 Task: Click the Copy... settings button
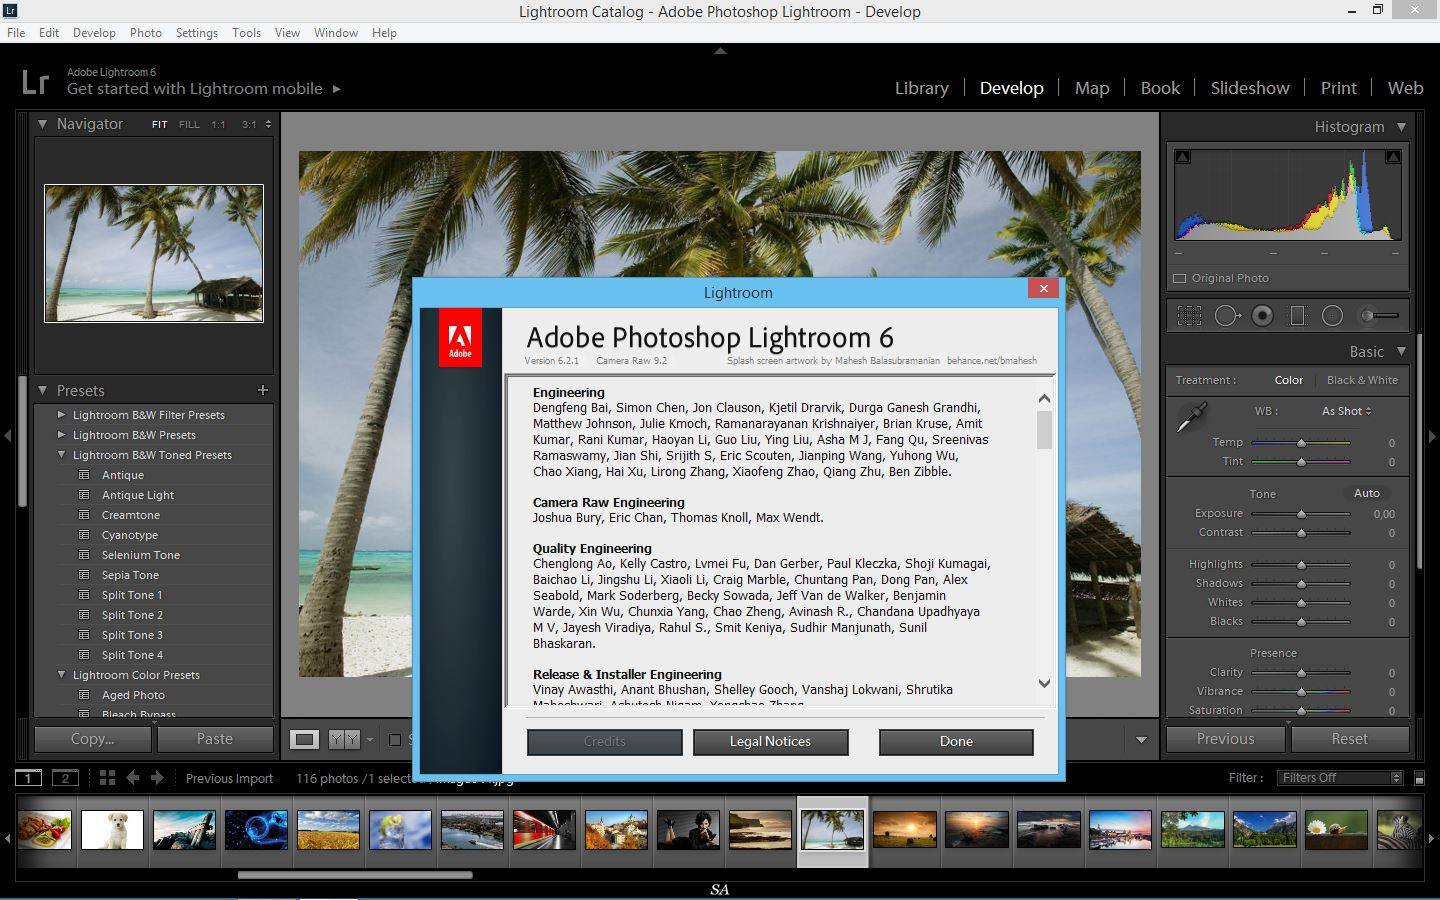[x=93, y=739]
